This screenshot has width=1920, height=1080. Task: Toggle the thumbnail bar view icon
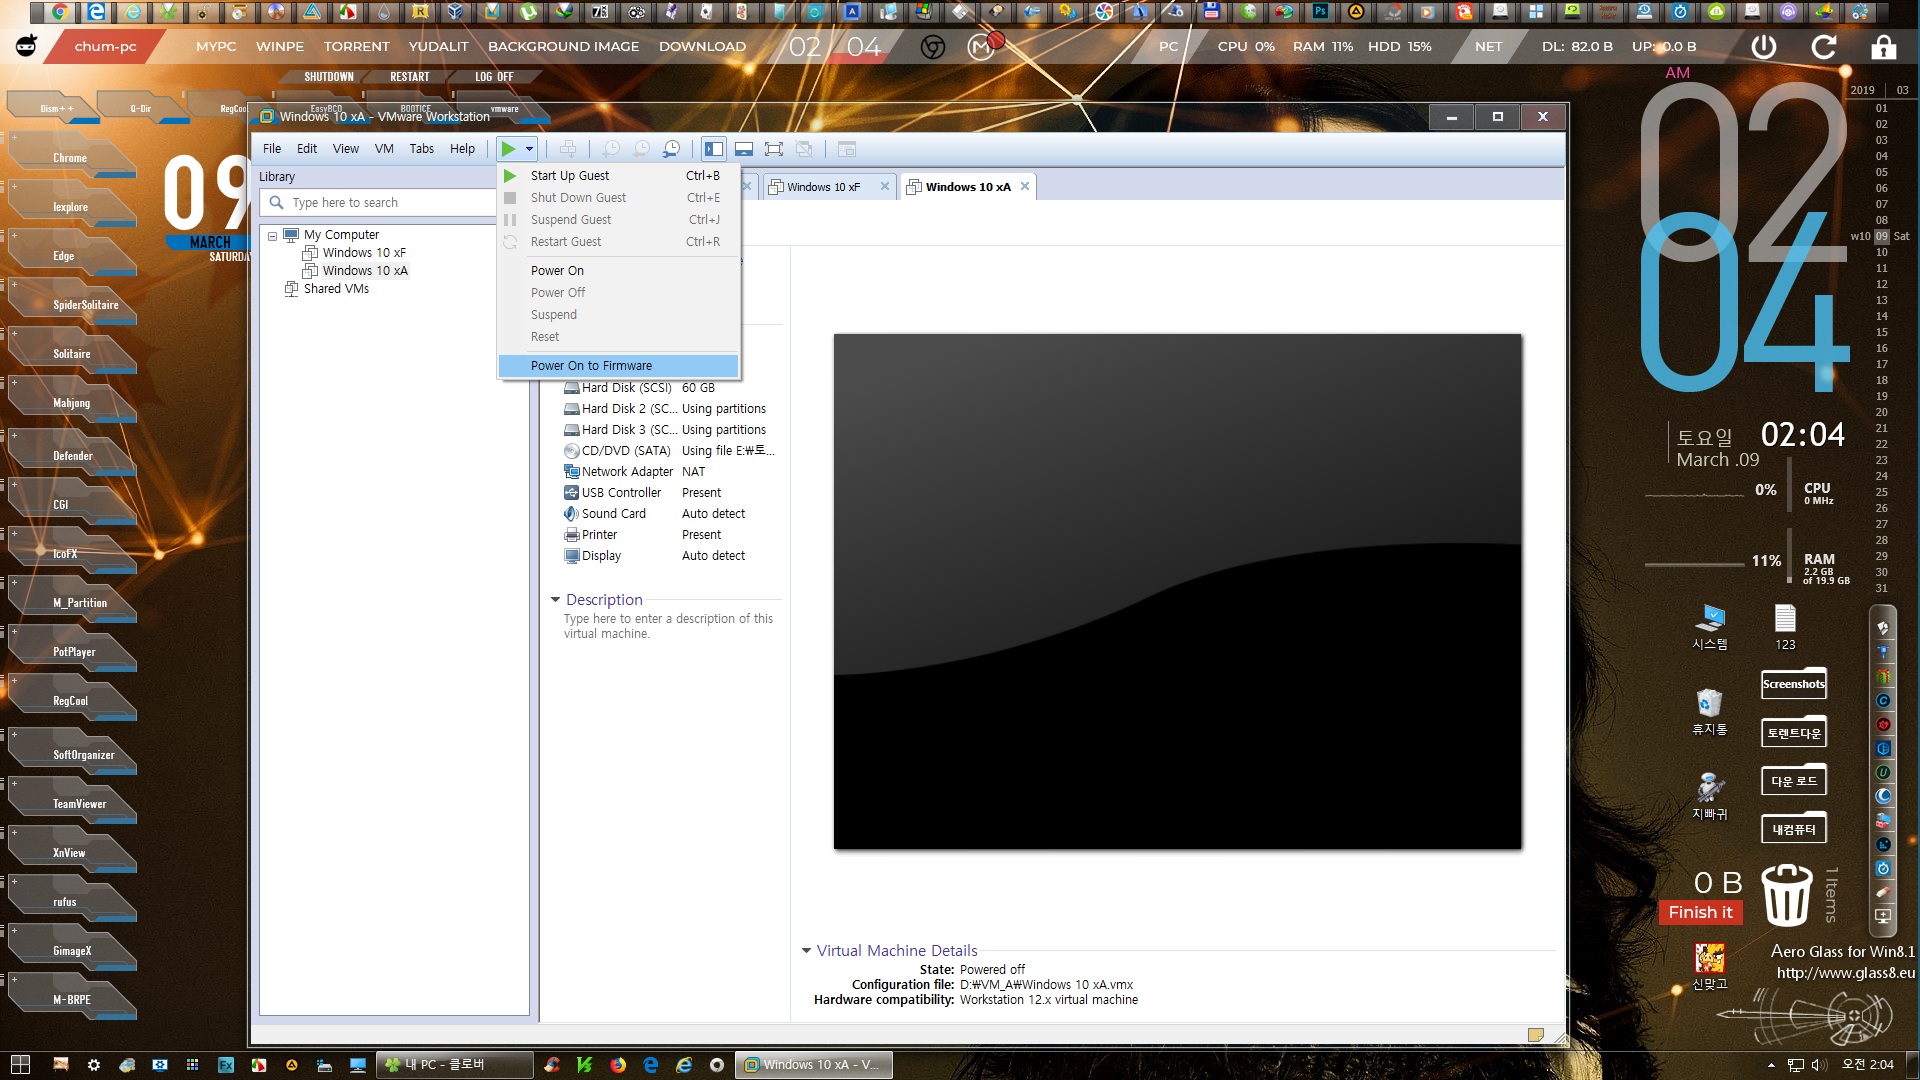tap(744, 149)
